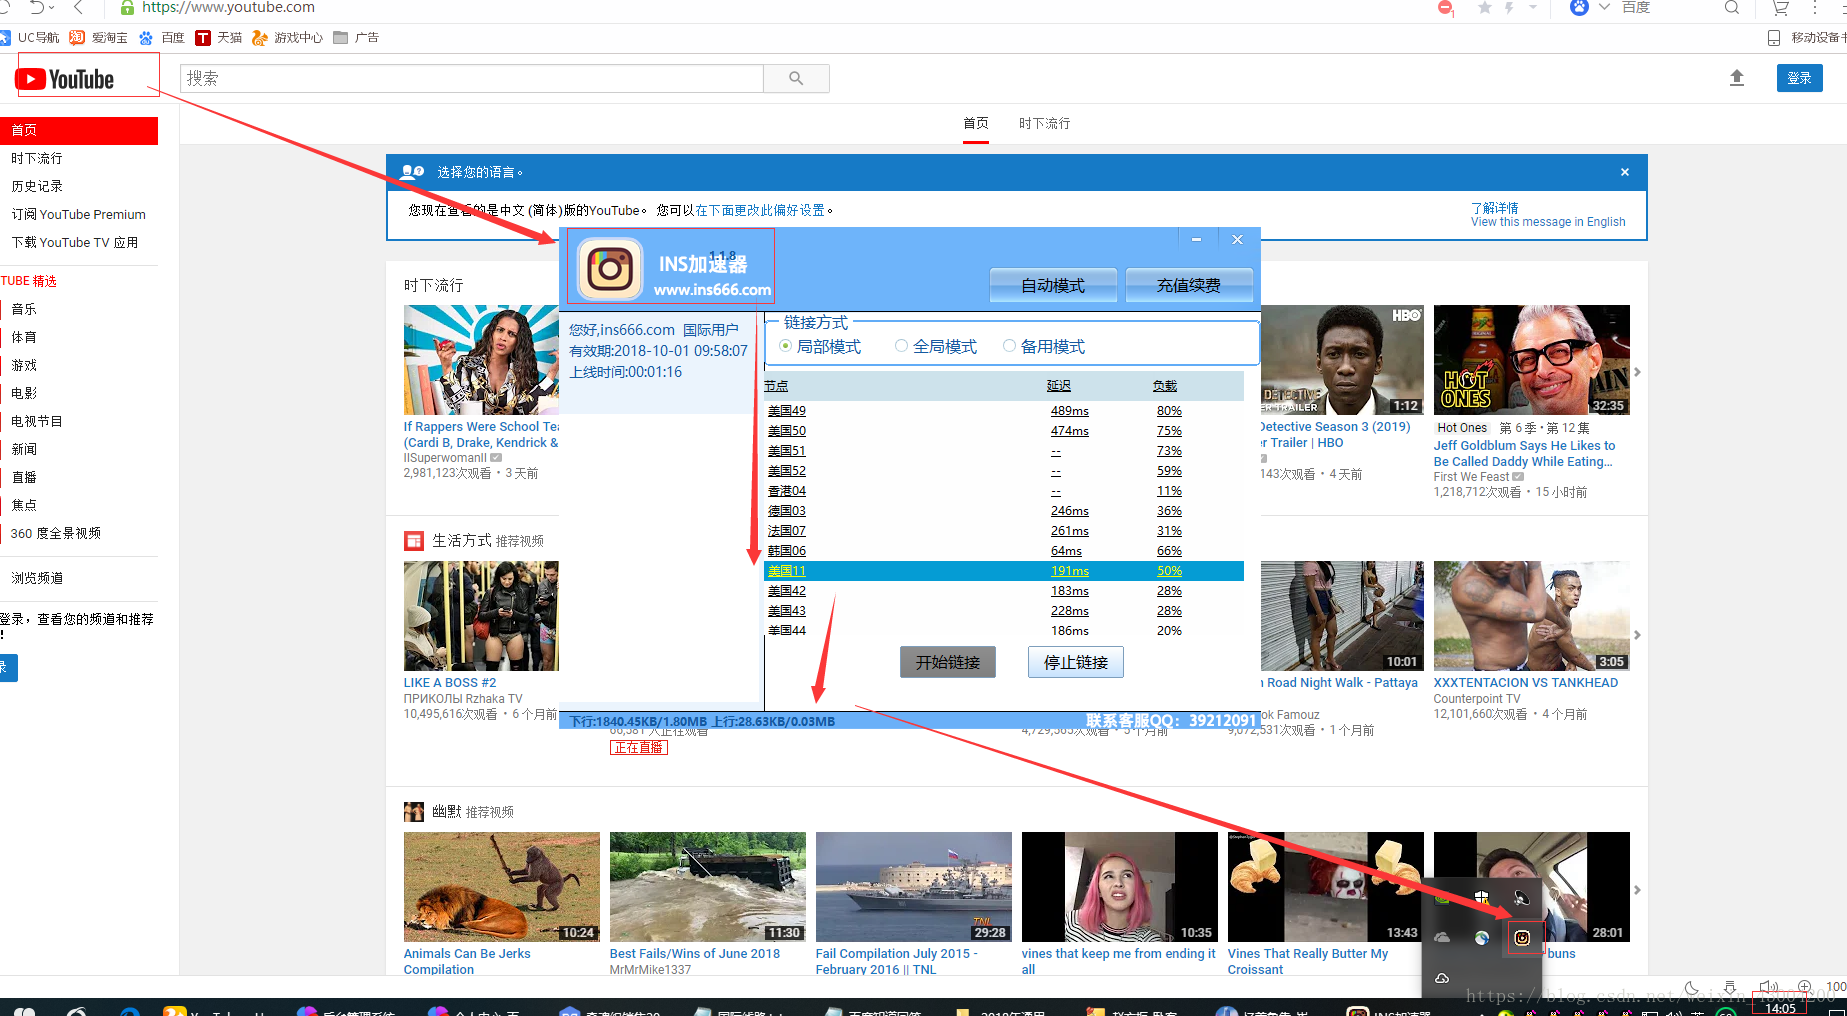Click the mobile device bookmark icon
The image size is (1847, 1016).
tap(1774, 38)
